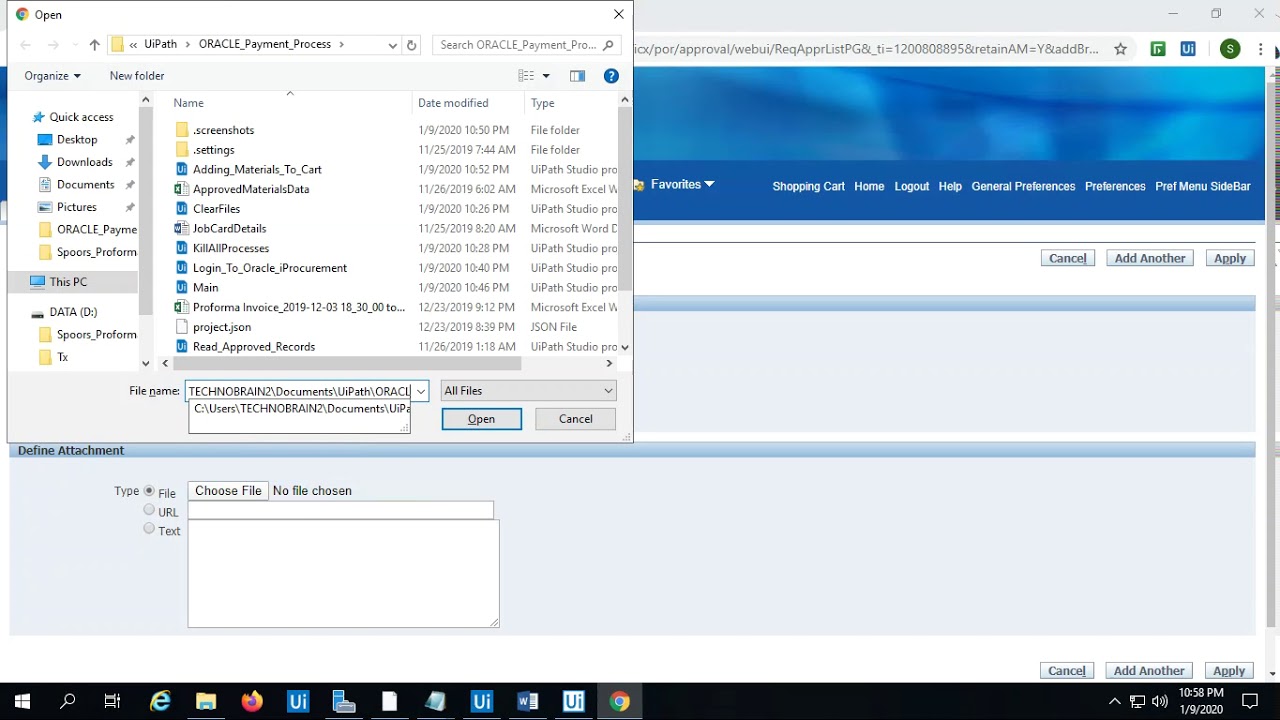The width and height of the screenshot is (1280, 720).
Task: Click green extension icon in Chrome toolbar
Action: pyautogui.click(x=1158, y=49)
